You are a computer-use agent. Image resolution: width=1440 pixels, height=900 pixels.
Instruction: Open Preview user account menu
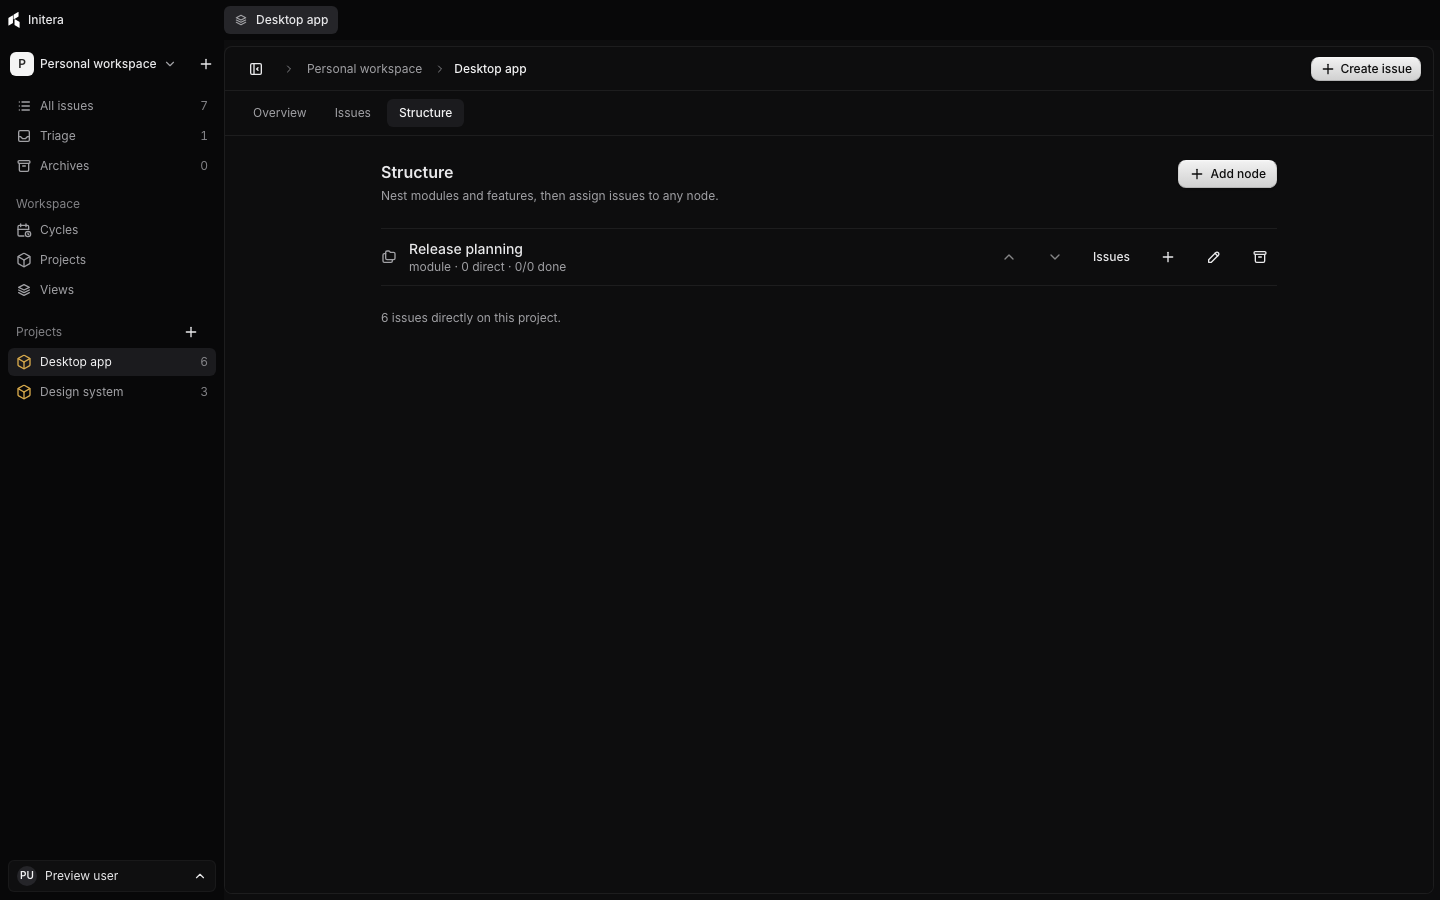click(112, 876)
